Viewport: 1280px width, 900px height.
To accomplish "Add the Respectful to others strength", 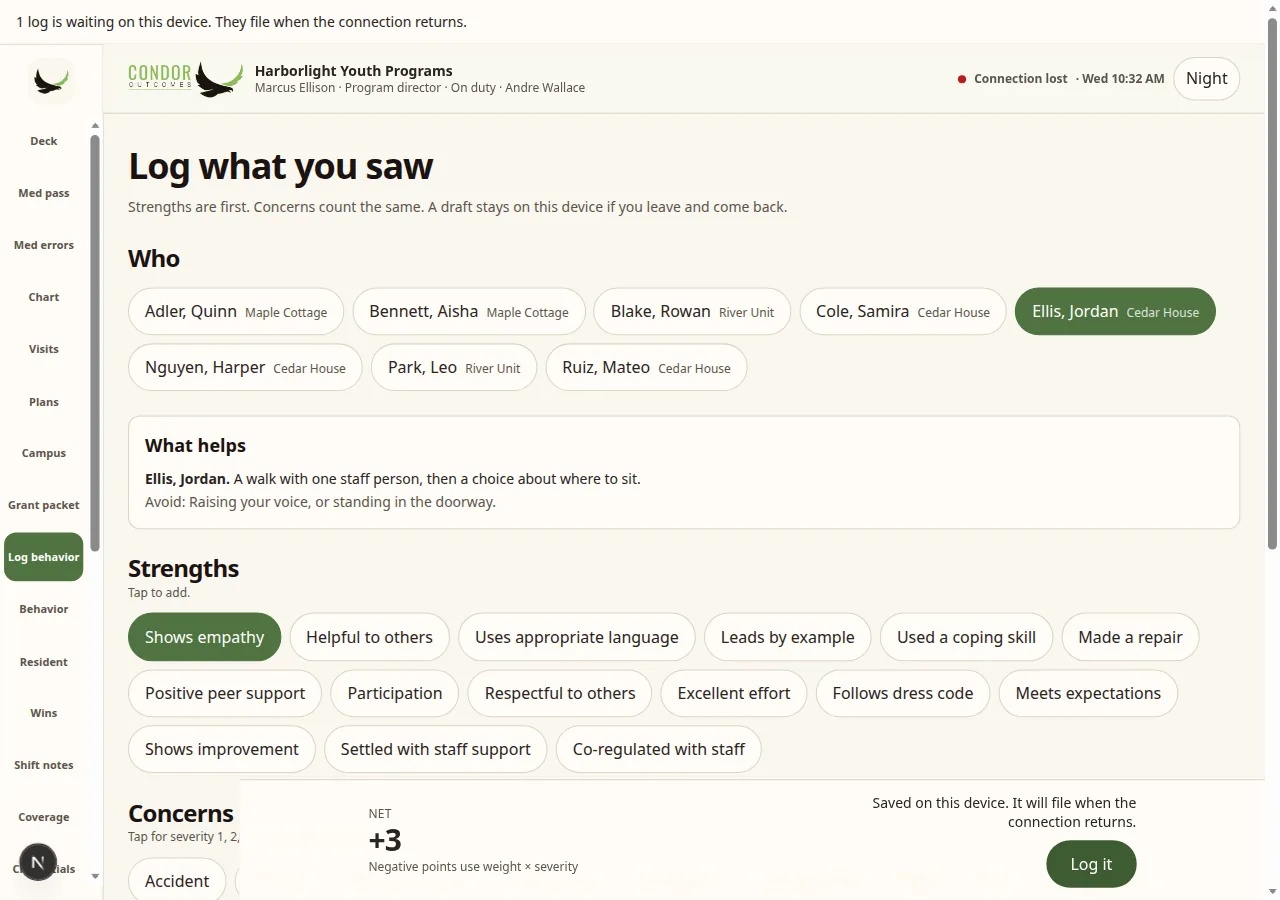I will click(559, 693).
